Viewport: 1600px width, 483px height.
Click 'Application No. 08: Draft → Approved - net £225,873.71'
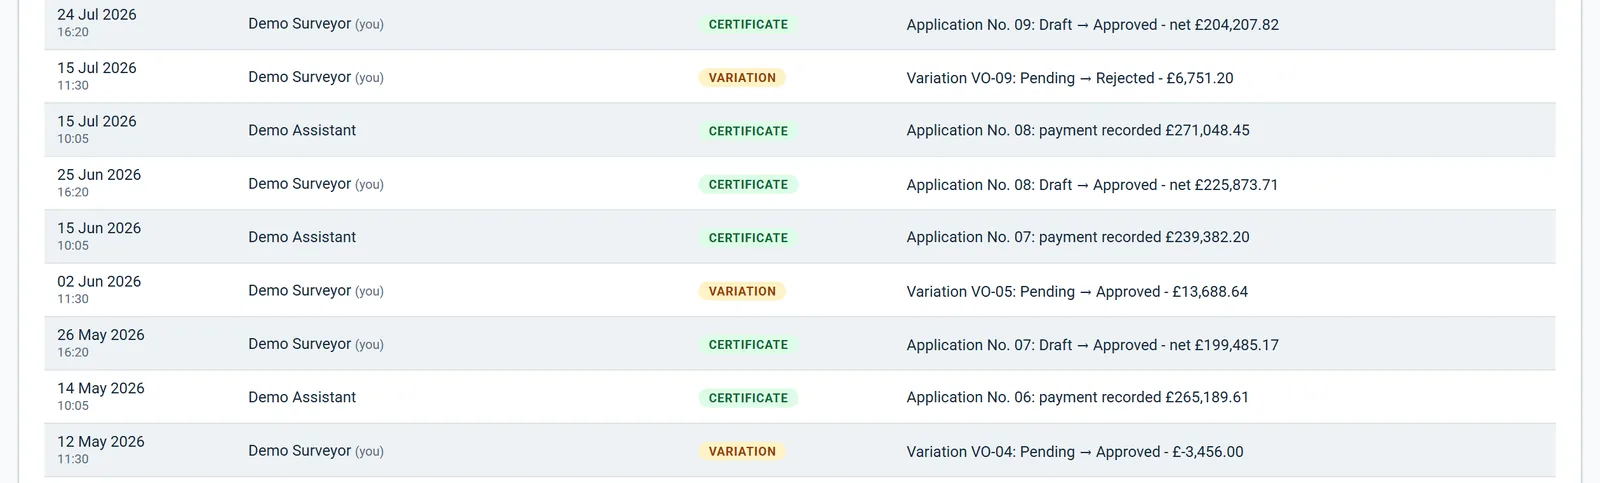pyautogui.click(x=1092, y=184)
